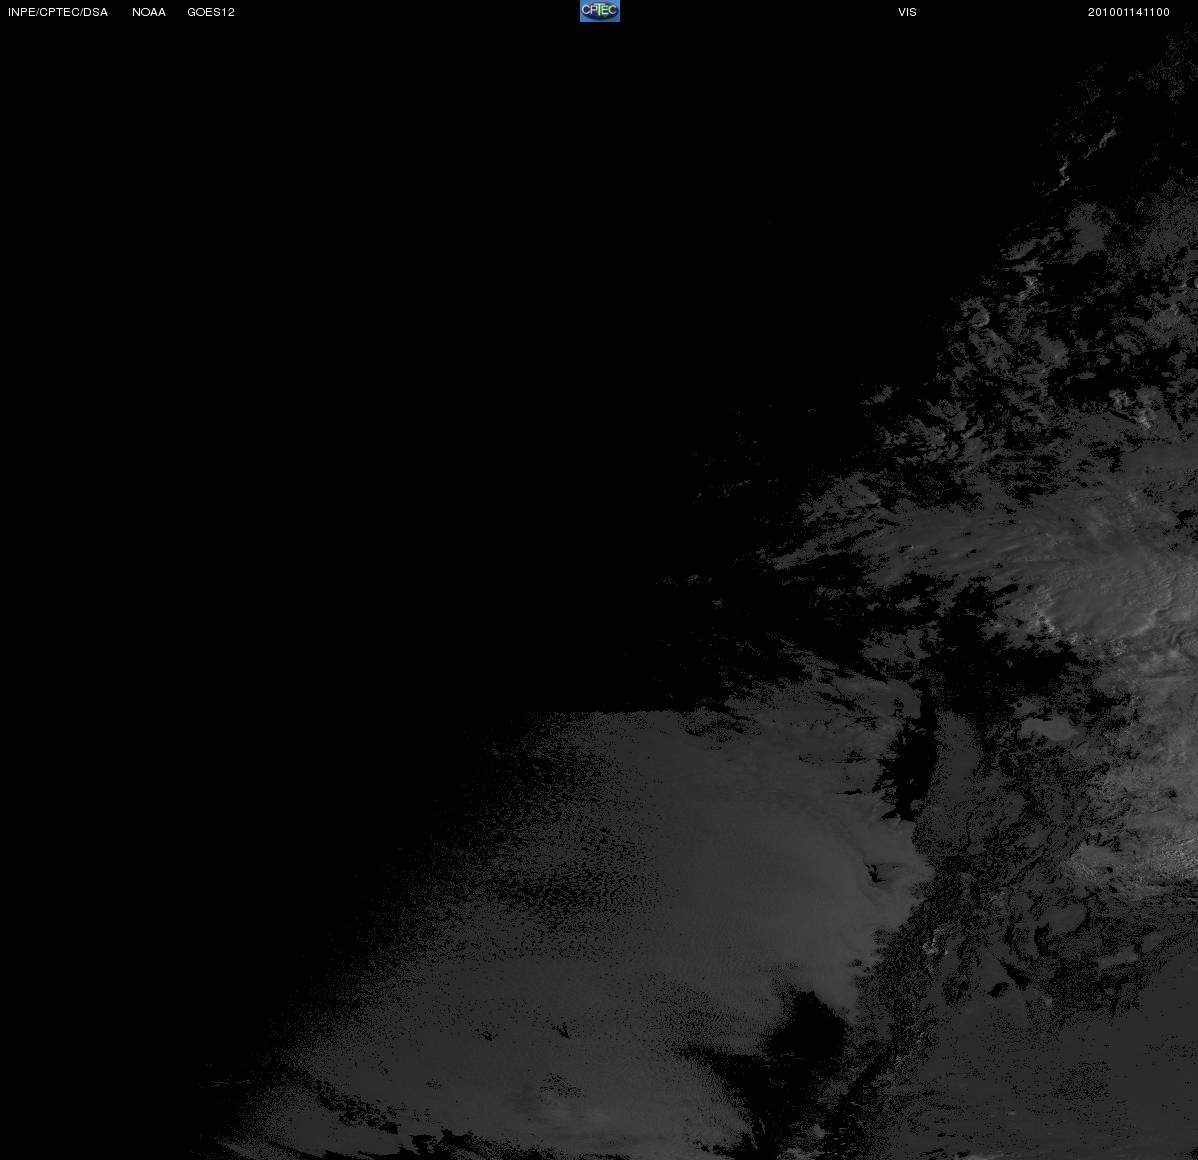Click the GOES12 satellite label
The height and width of the screenshot is (1160, 1198).
[x=211, y=12]
